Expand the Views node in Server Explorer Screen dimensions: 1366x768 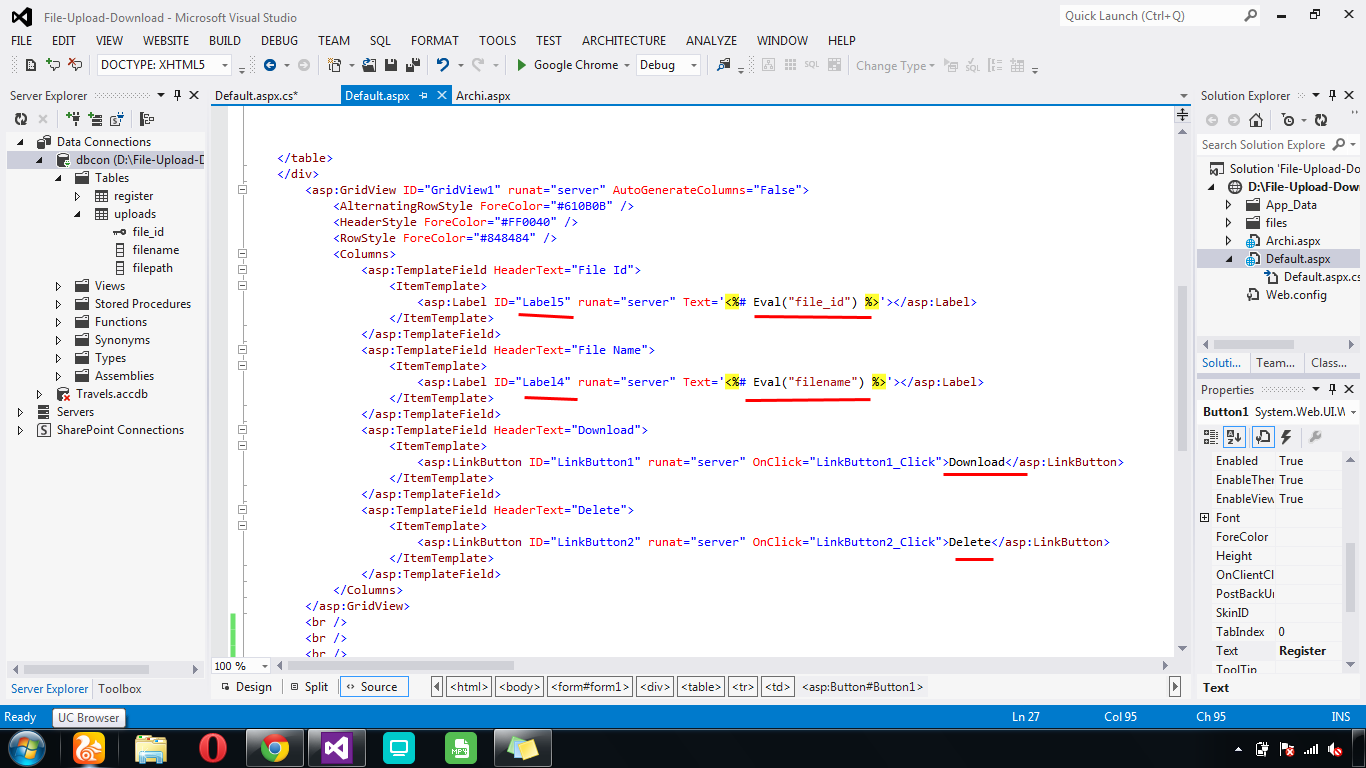pos(59,286)
